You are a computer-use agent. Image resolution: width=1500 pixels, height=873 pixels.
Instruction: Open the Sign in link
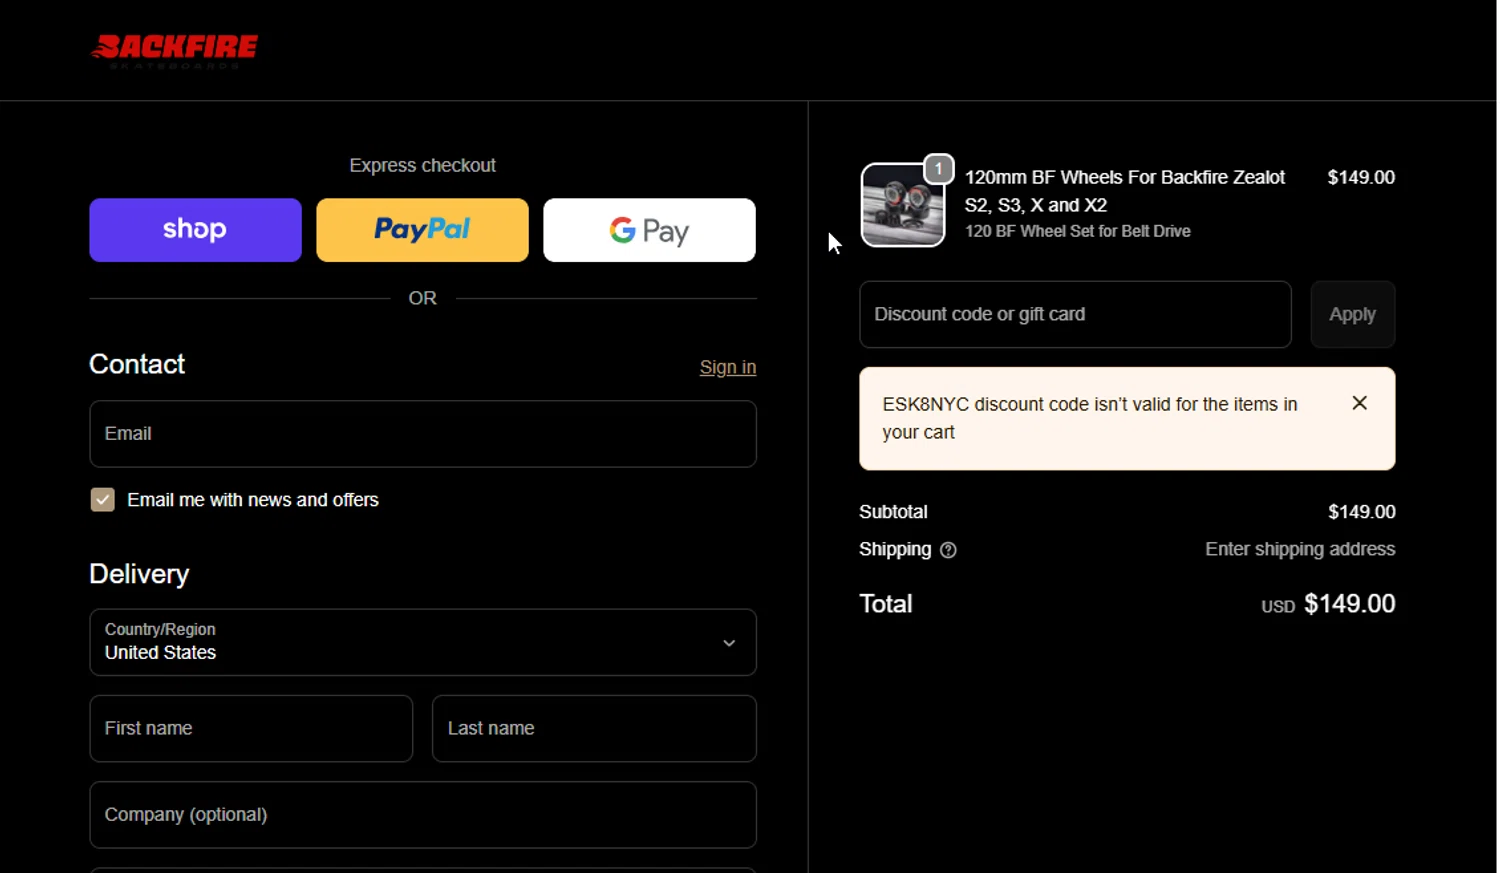tap(728, 367)
